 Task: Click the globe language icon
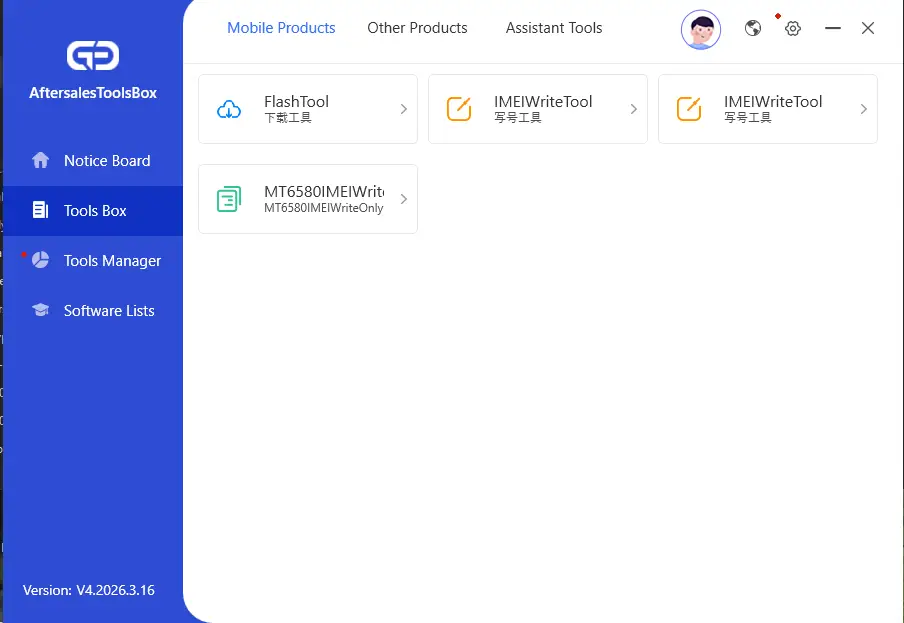pos(752,28)
